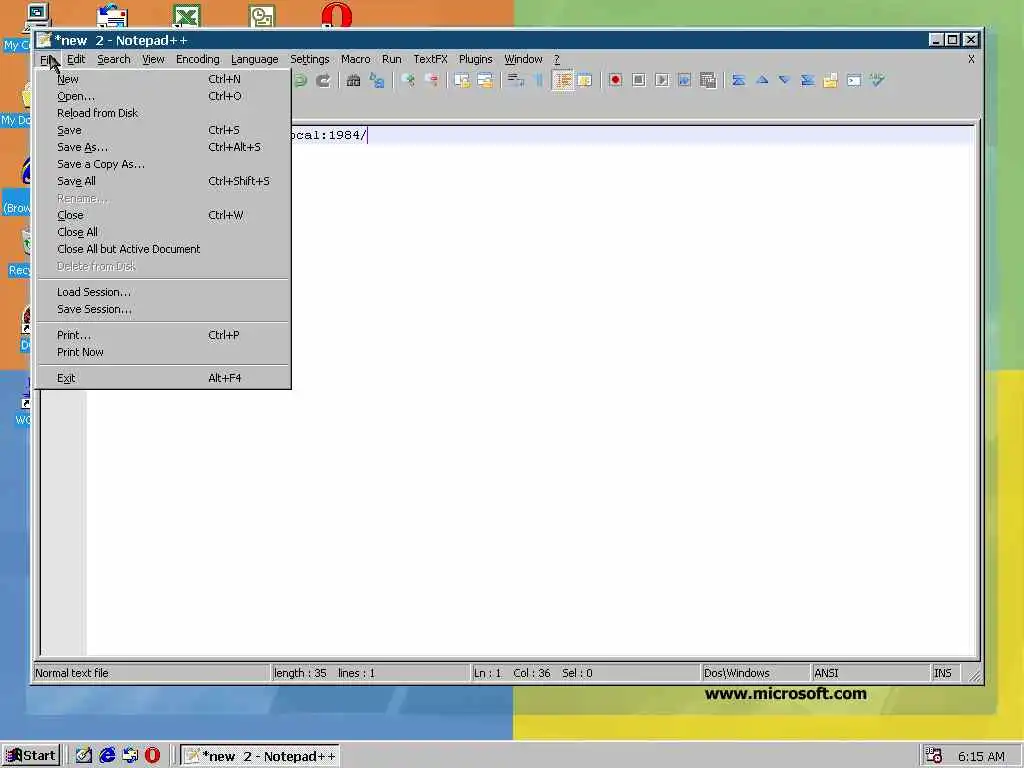Viewport: 1024px width, 768px height.
Task: Click the Undo toolbar icon
Action: 301,80
